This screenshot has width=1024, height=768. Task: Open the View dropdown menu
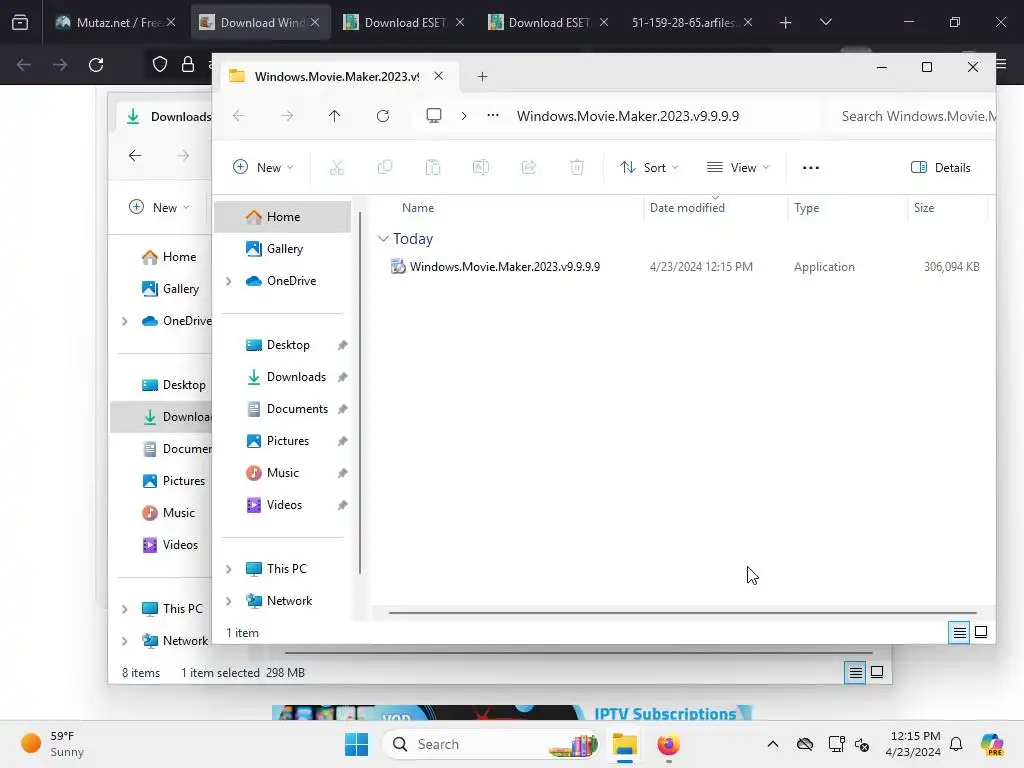[738, 168]
